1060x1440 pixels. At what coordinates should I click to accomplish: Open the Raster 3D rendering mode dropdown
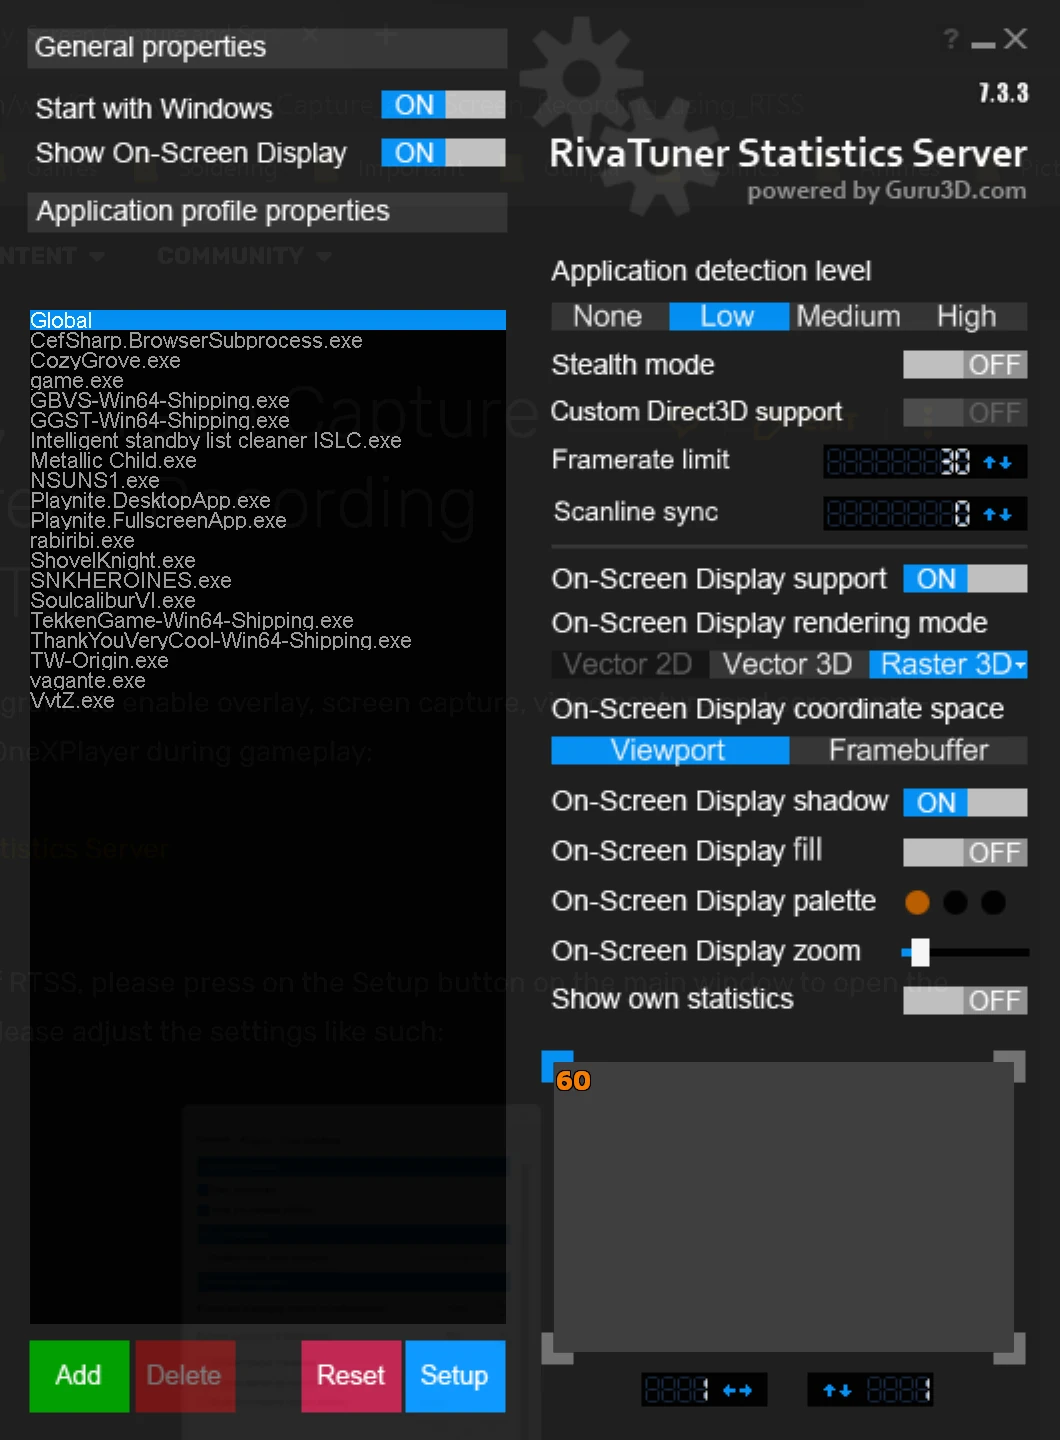tap(1021, 664)
